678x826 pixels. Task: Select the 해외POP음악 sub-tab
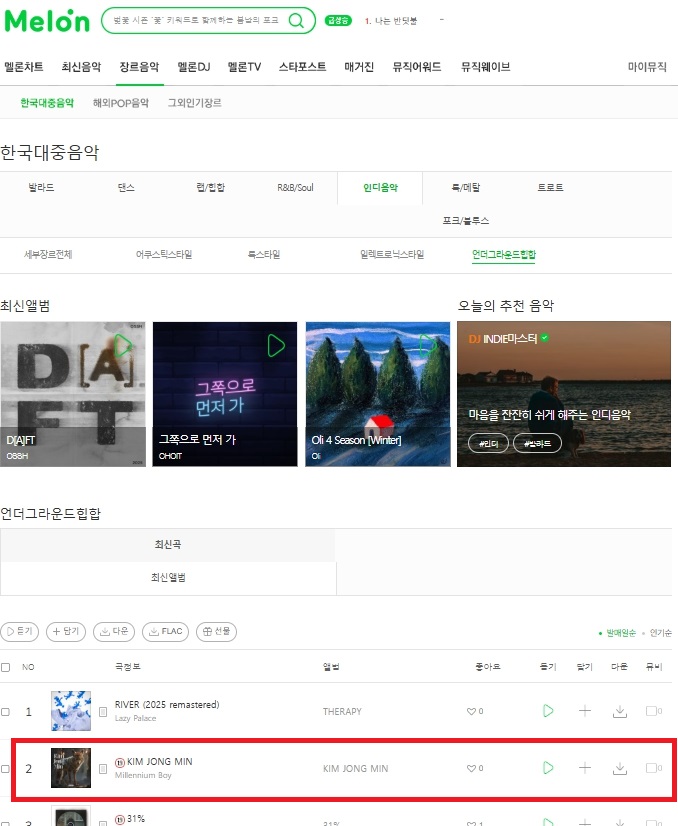click(x=121, y=103)
